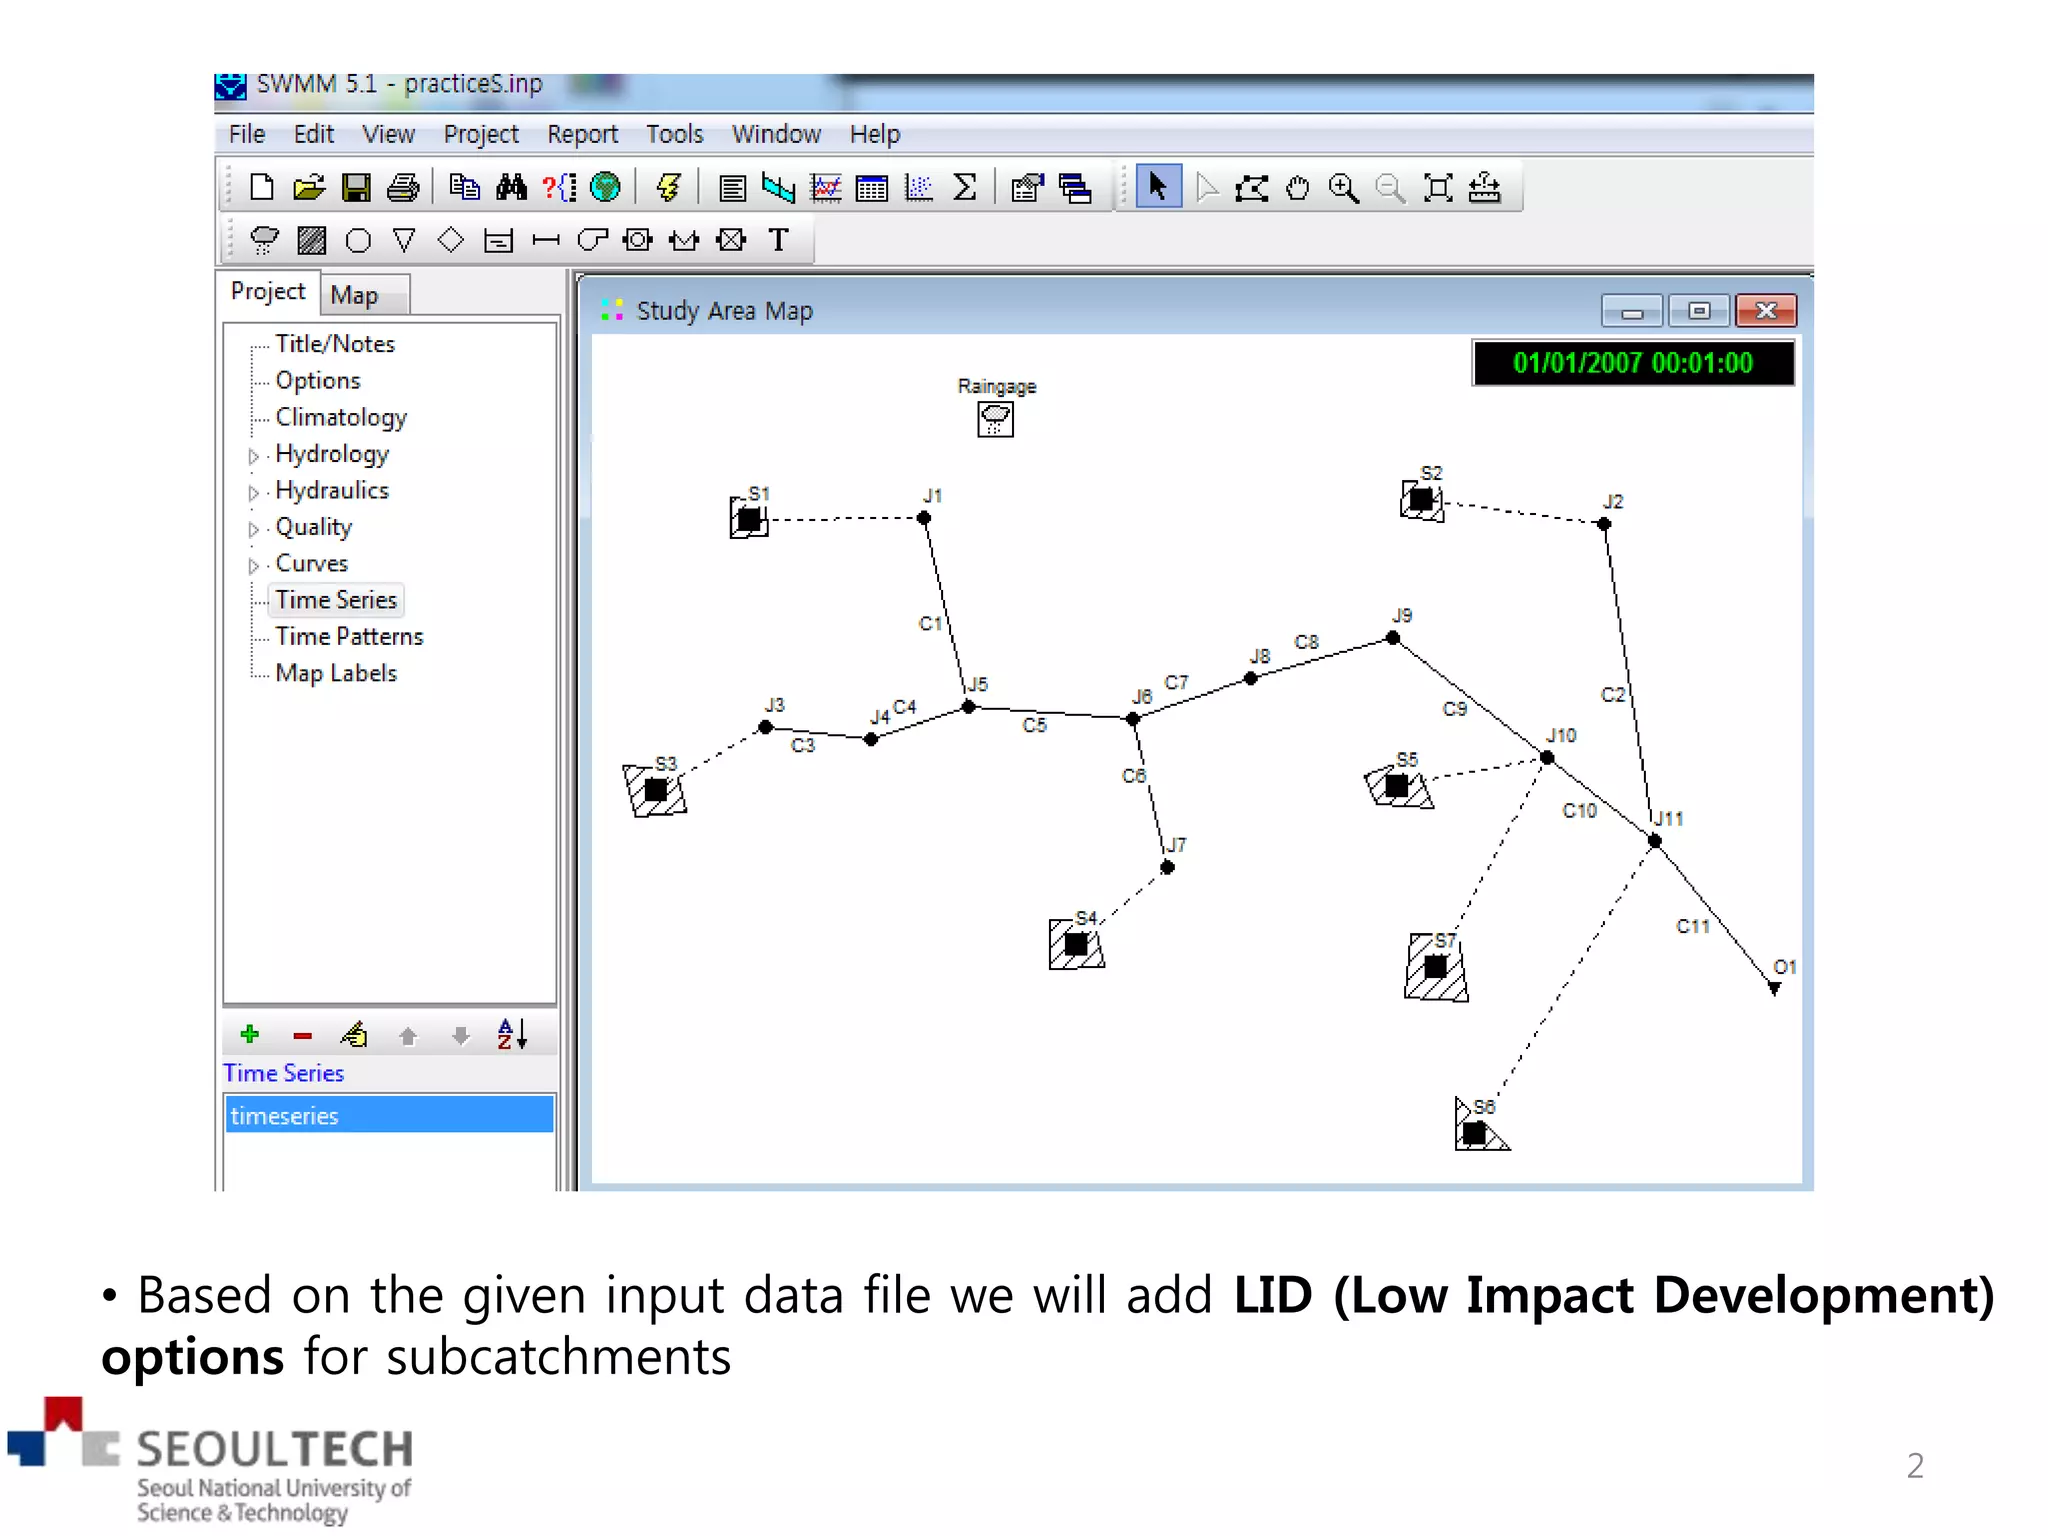Screen dimensions: 2048x1536
Task: Select the rain gage tool
Action: (264, 240)
